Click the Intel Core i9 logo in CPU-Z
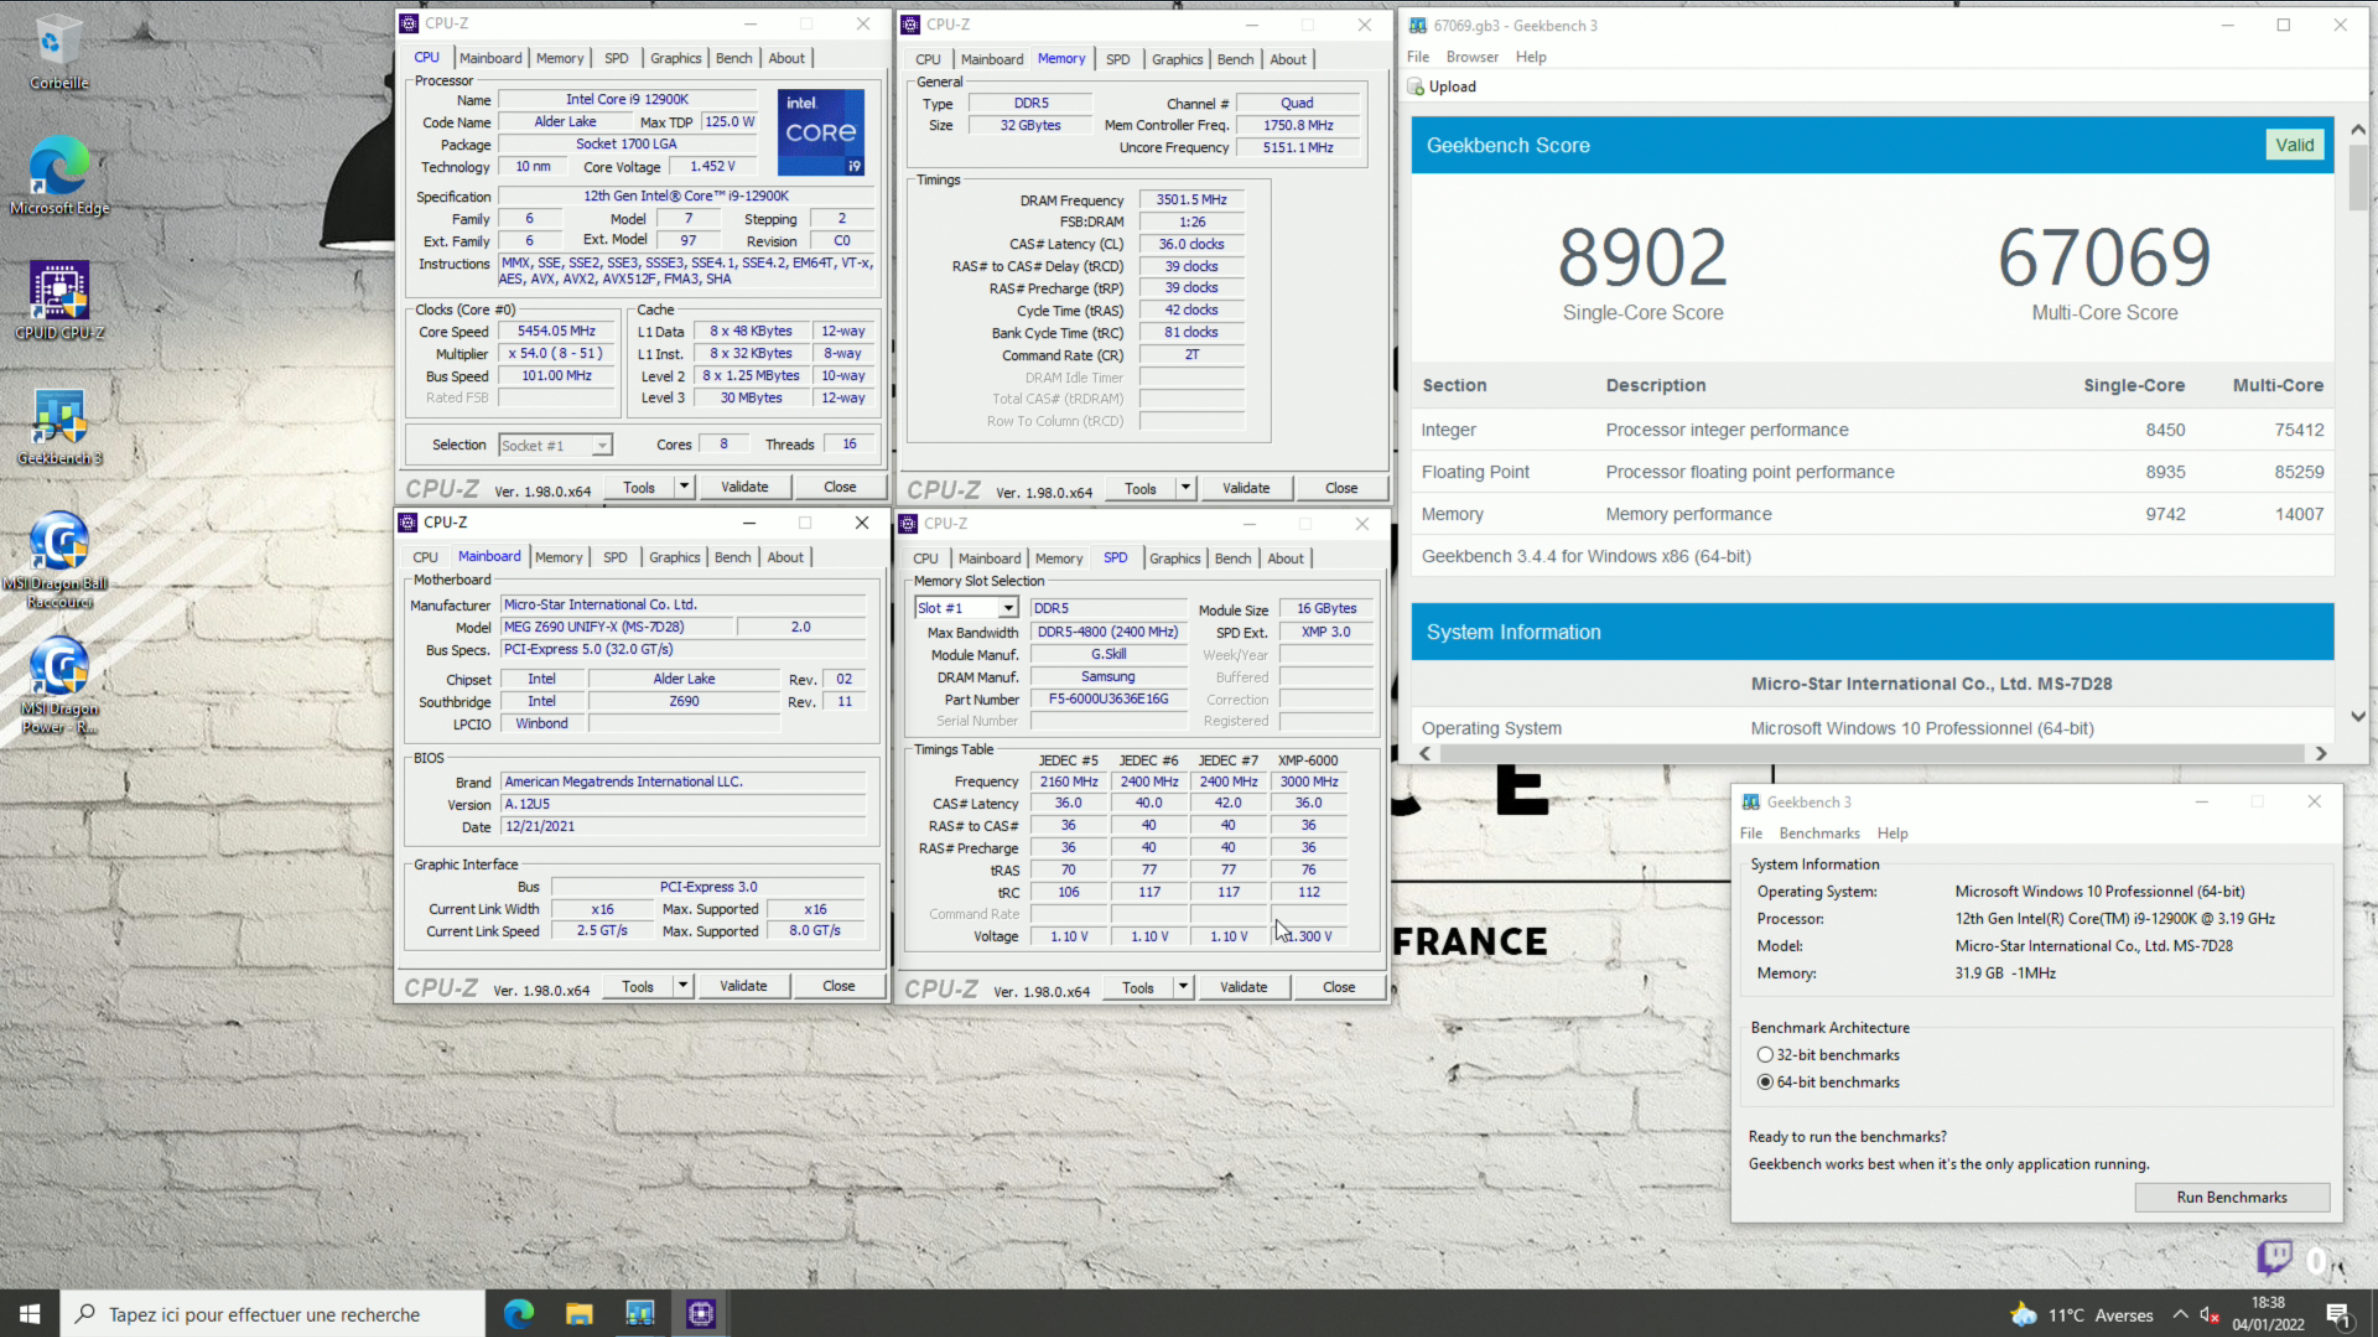 820,132
